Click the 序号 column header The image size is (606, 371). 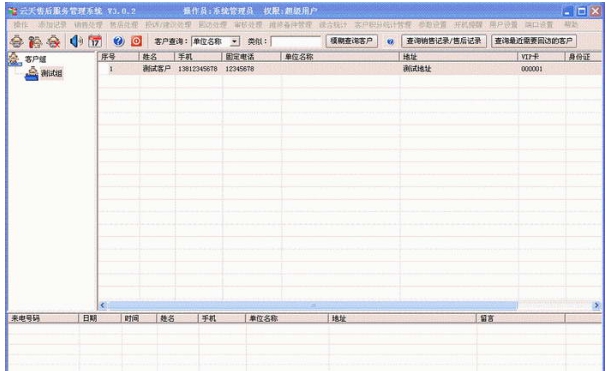(118, 57)
